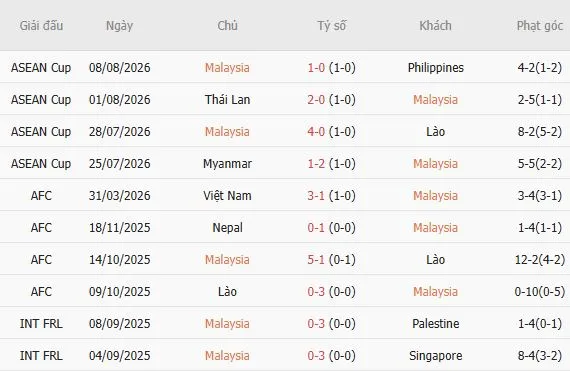Screen dimensions: 570x371
Task: Select the Tỷ số column header
Action: pos(332,26)
